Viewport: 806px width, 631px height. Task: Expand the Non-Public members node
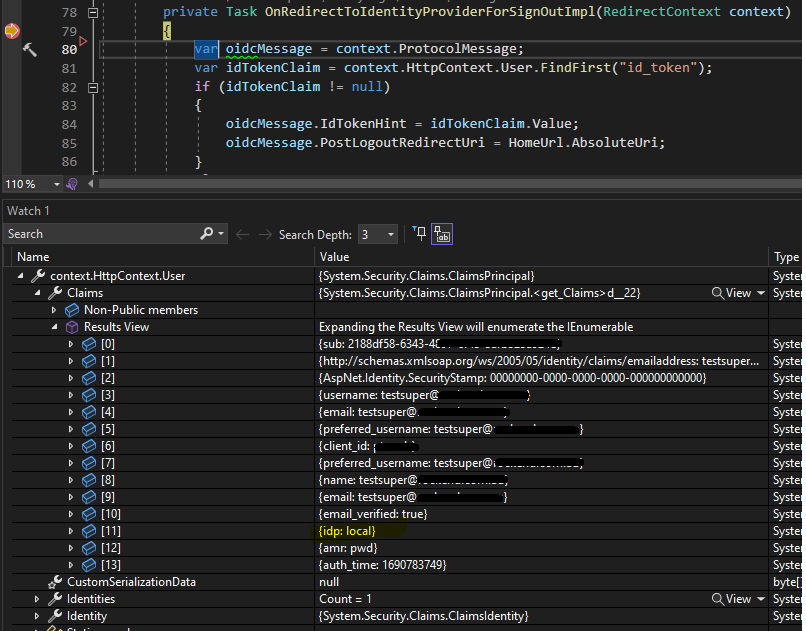tap(55, 309)
